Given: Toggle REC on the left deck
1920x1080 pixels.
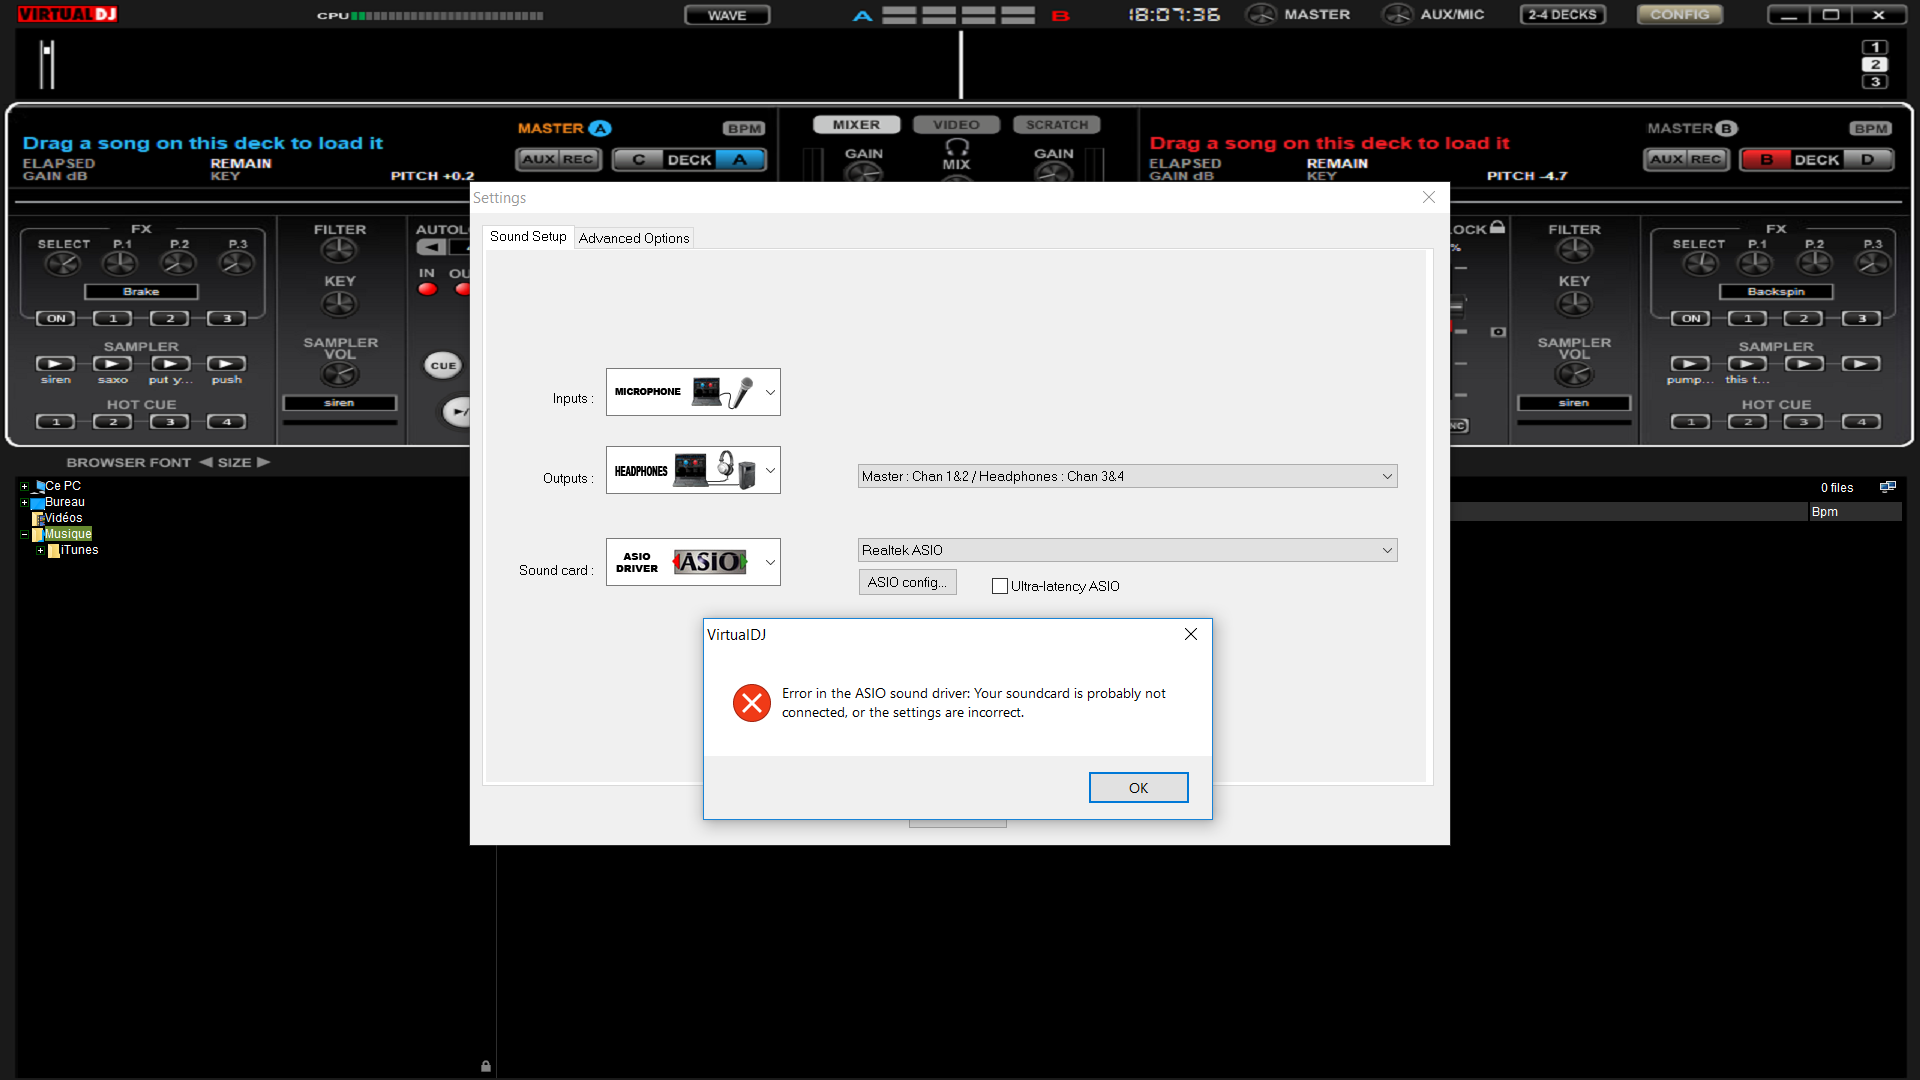Looking at the screenshot, I should [x=578, y=159].
